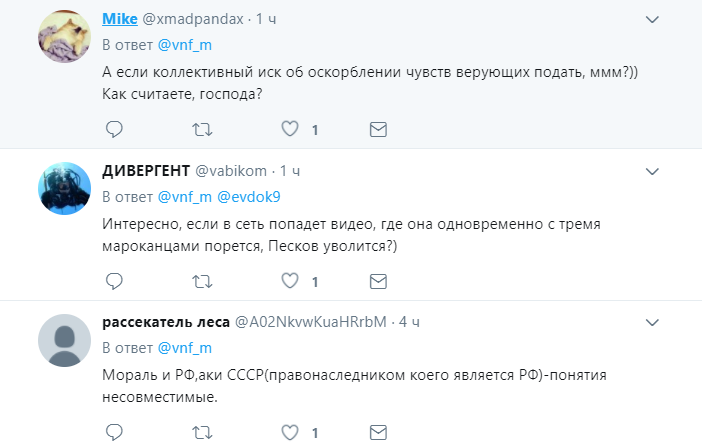Retweet ДИВЕРГЕНТ's tweet
Image resolution: width=702 pixels, height=445 pixels.
[x=202, y=282]
